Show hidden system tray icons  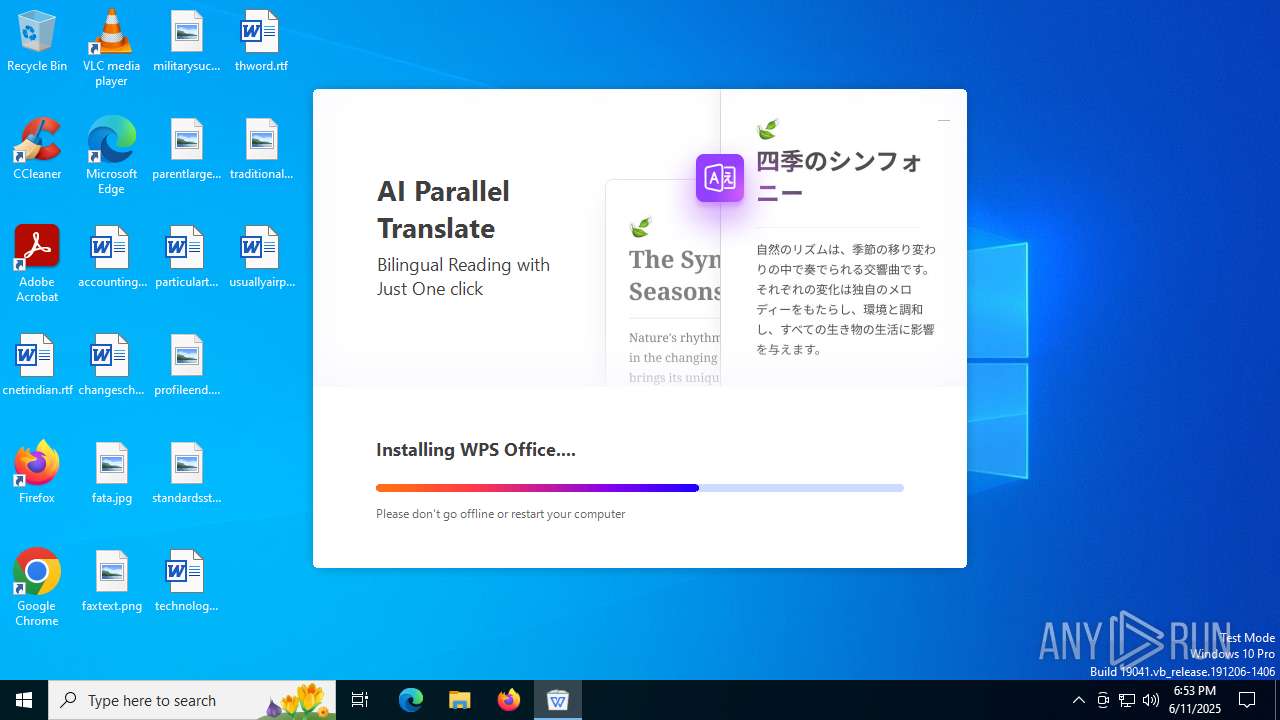click(x=1078, y=700)
